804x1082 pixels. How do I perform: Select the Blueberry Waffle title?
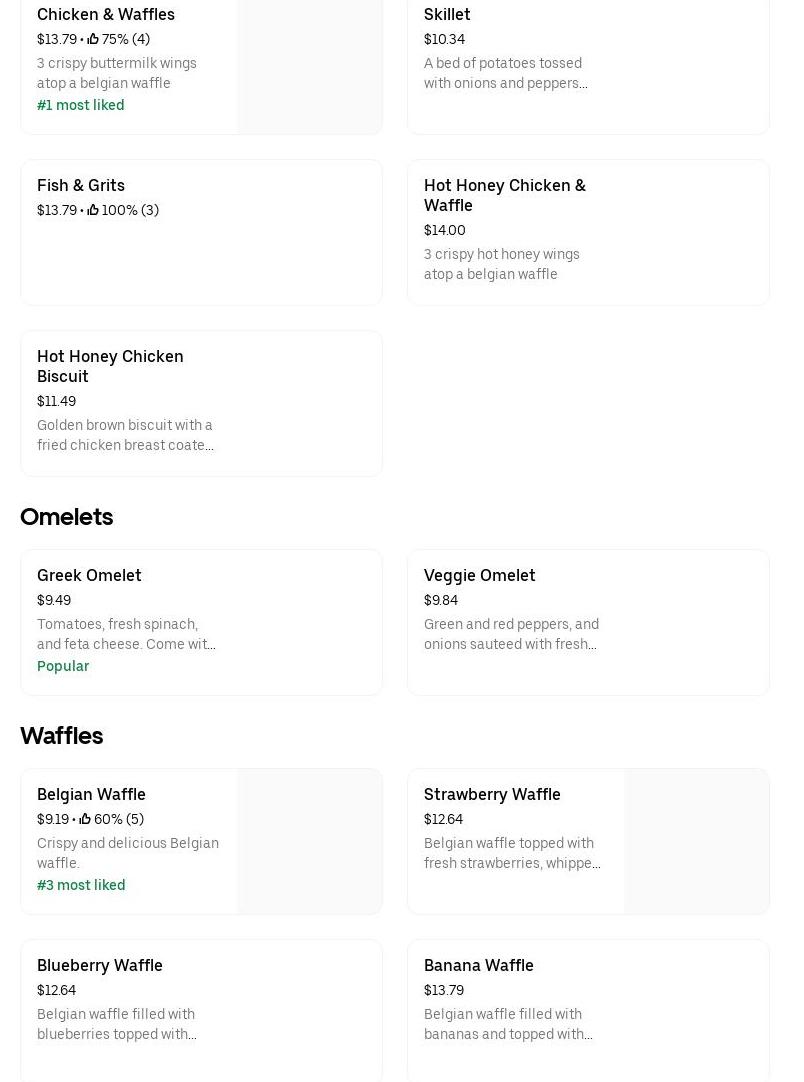[x=100, y=966]
